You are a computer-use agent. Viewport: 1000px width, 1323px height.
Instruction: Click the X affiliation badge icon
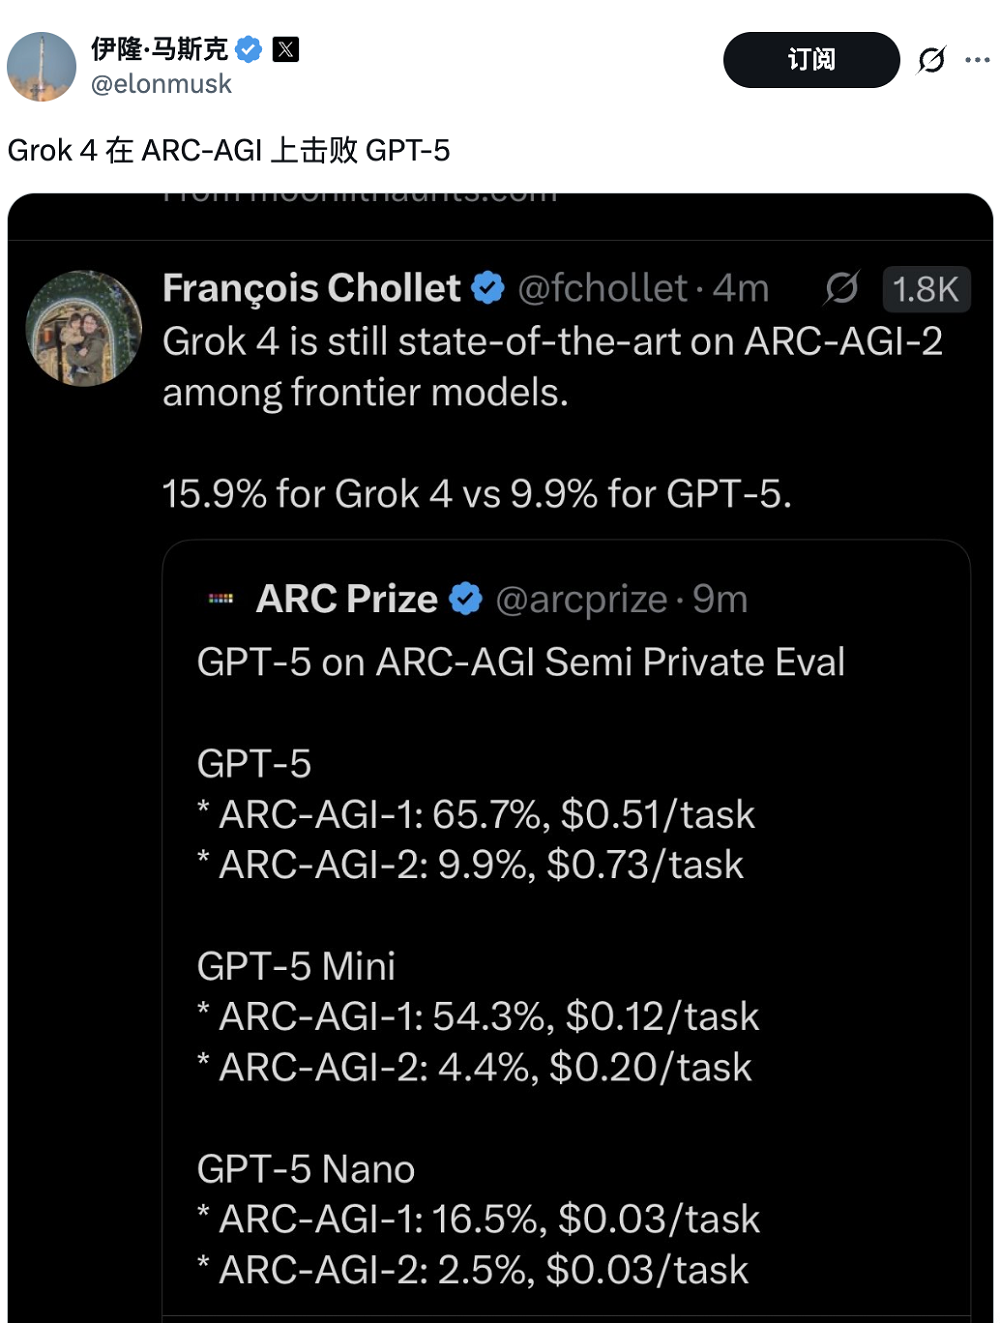click(286, 49)
